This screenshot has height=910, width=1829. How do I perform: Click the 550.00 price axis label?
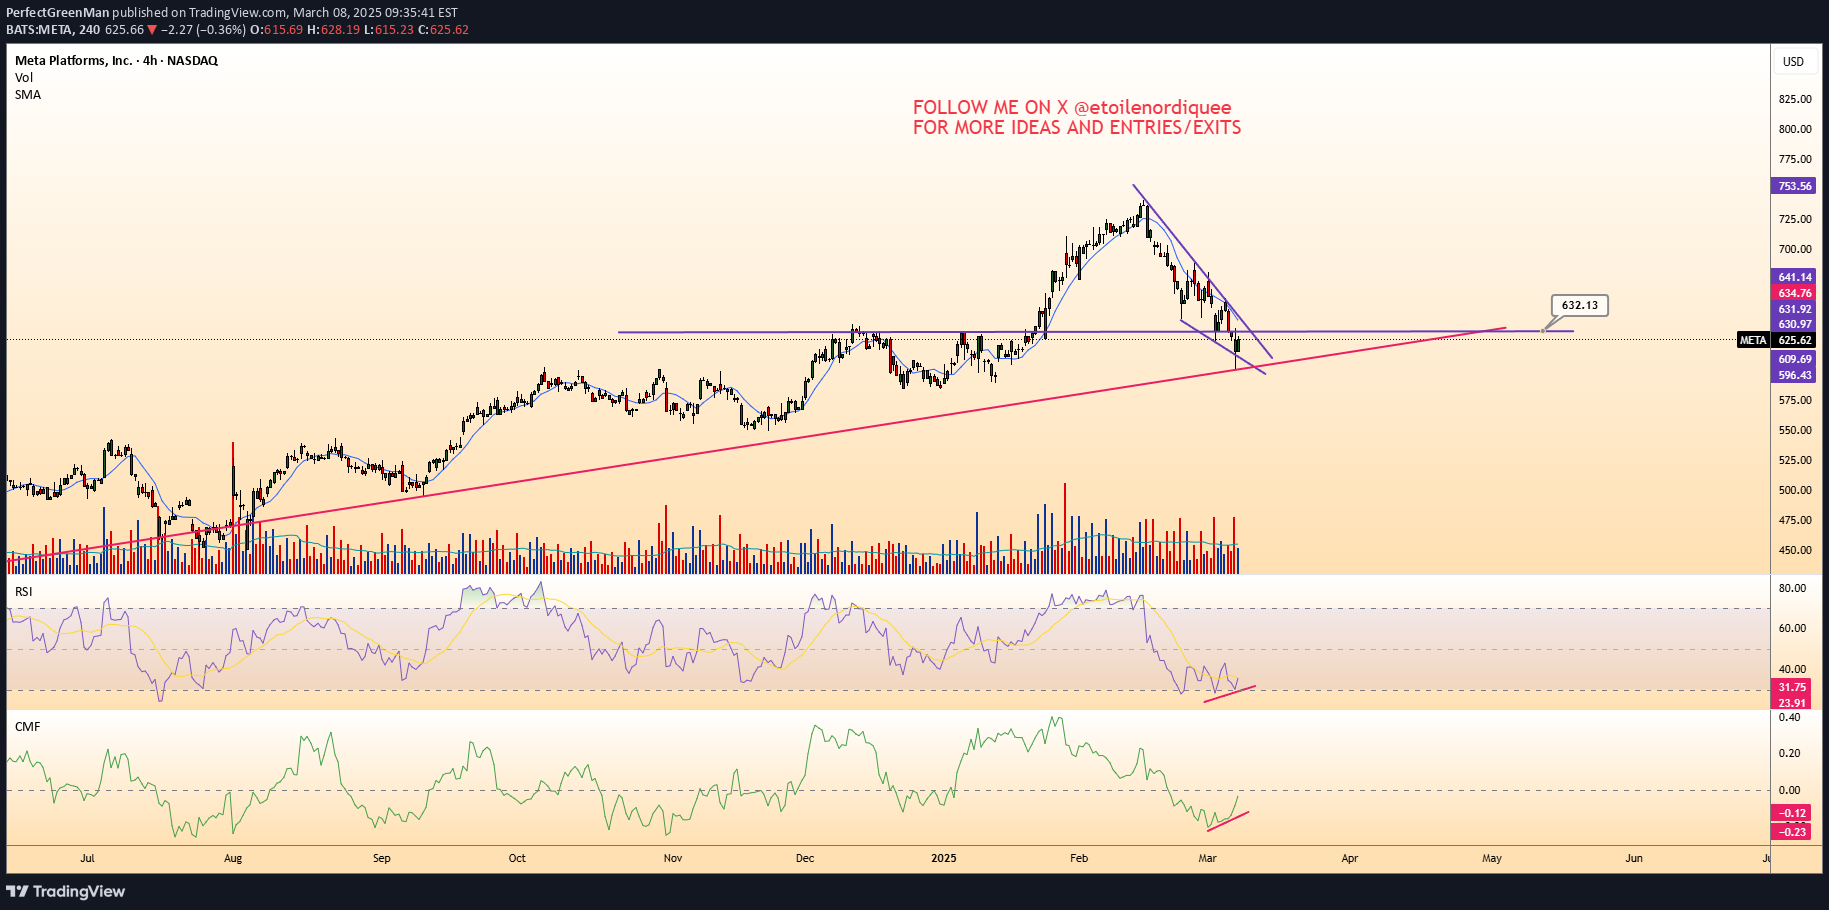point(1795,430)
